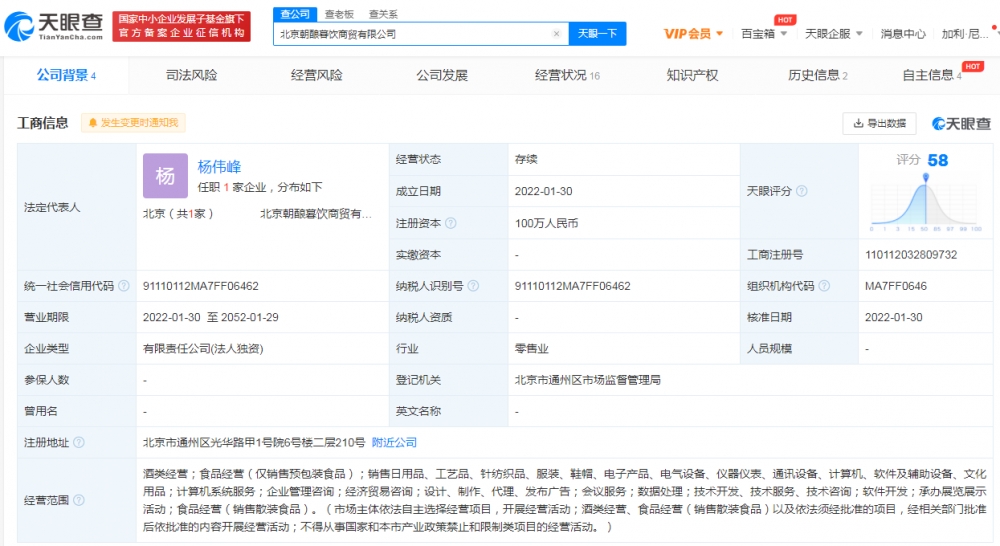Click the 存续 business status value

[x=526, y=159]
